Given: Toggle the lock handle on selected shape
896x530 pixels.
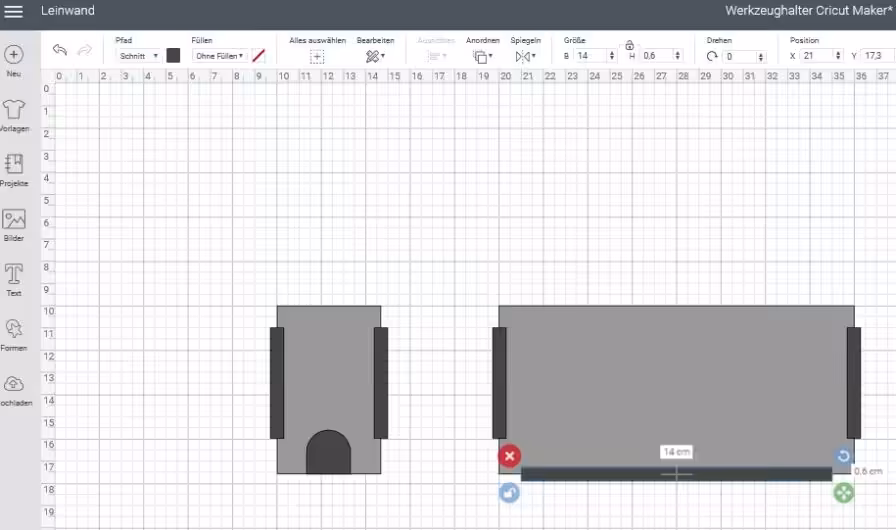Looking at the screenshot, I should coord(509,492).
